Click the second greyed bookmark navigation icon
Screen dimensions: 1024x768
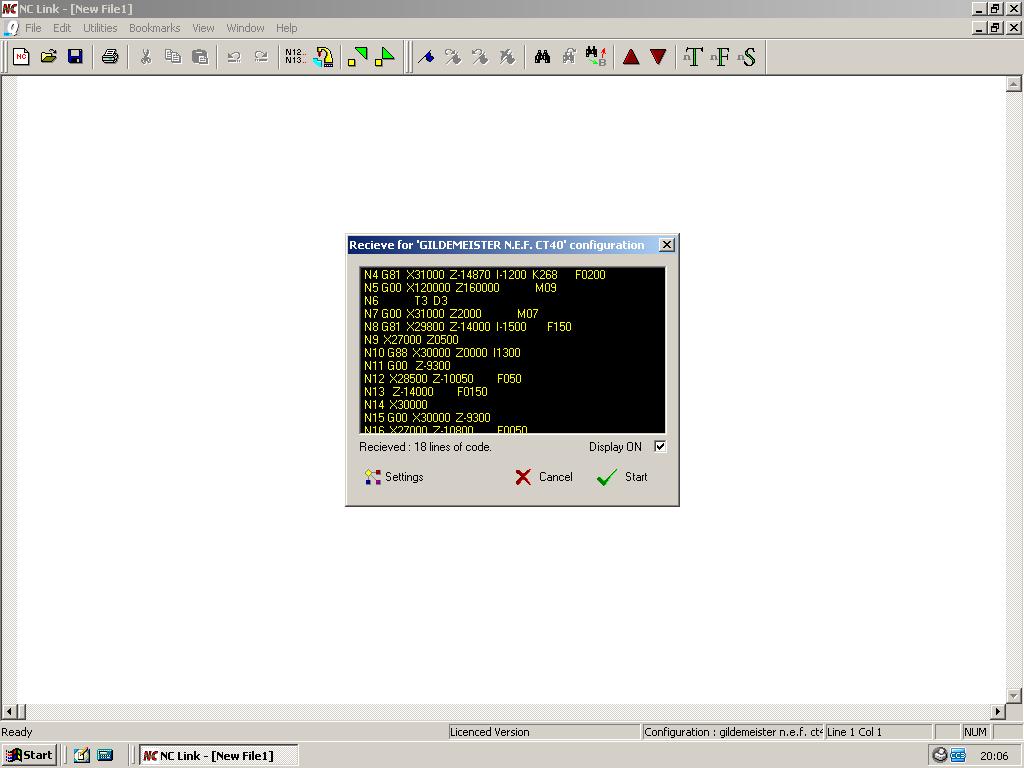pyautogui.click(x=480, y=57)
